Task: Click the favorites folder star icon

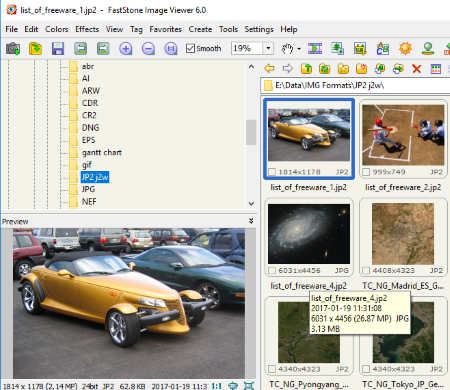Action: 362,69
